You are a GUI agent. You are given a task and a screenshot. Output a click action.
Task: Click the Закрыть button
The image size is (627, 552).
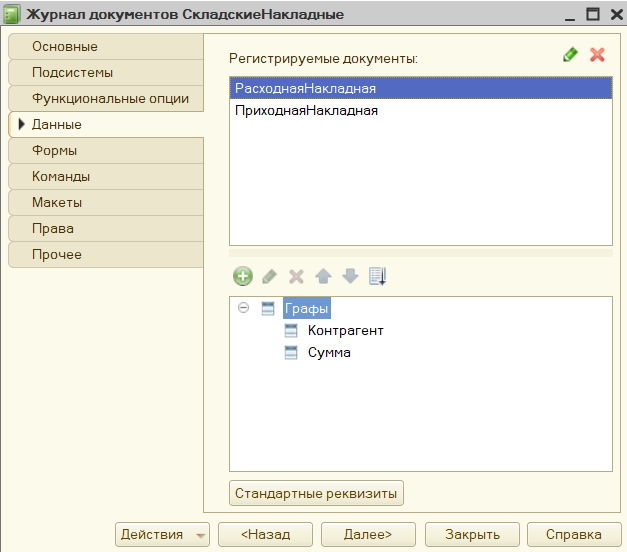point(472,534)
